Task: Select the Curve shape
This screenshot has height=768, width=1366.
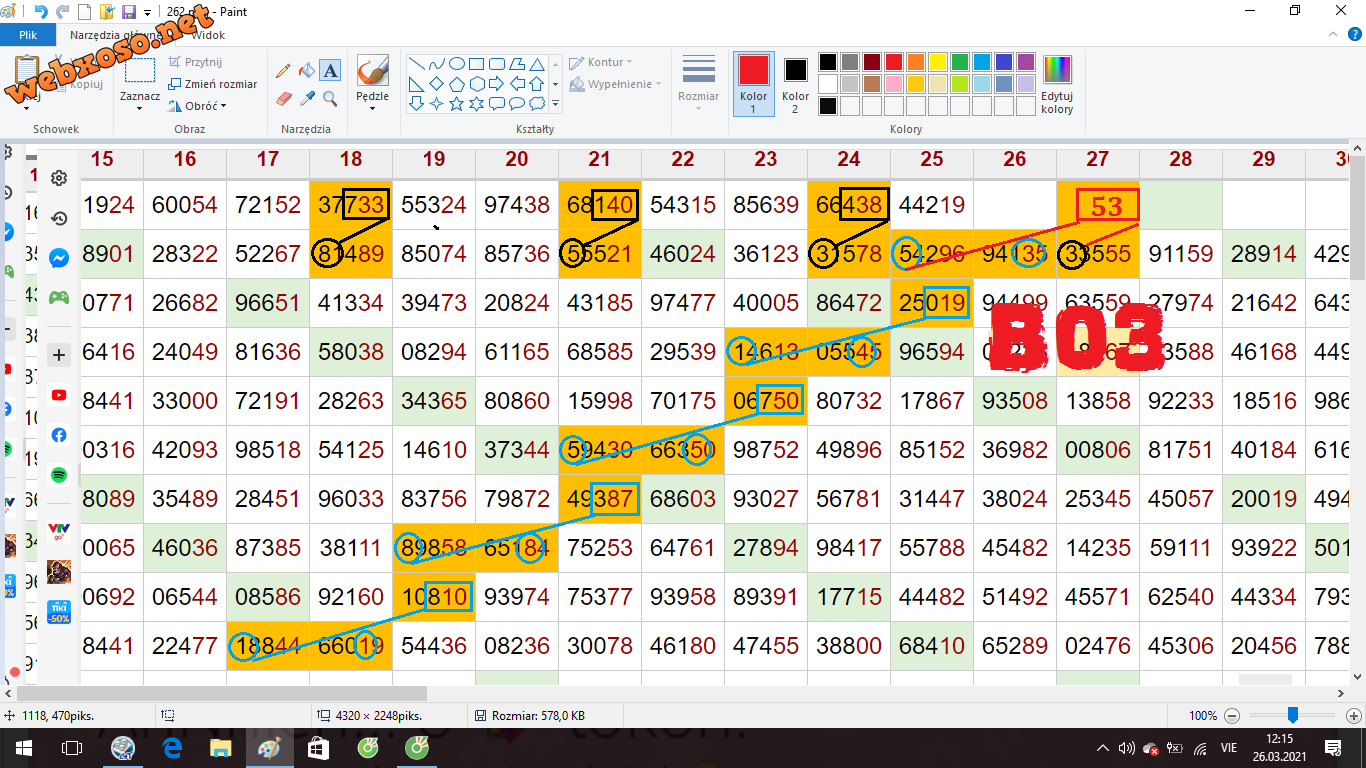Action: [x=436, y=63]
